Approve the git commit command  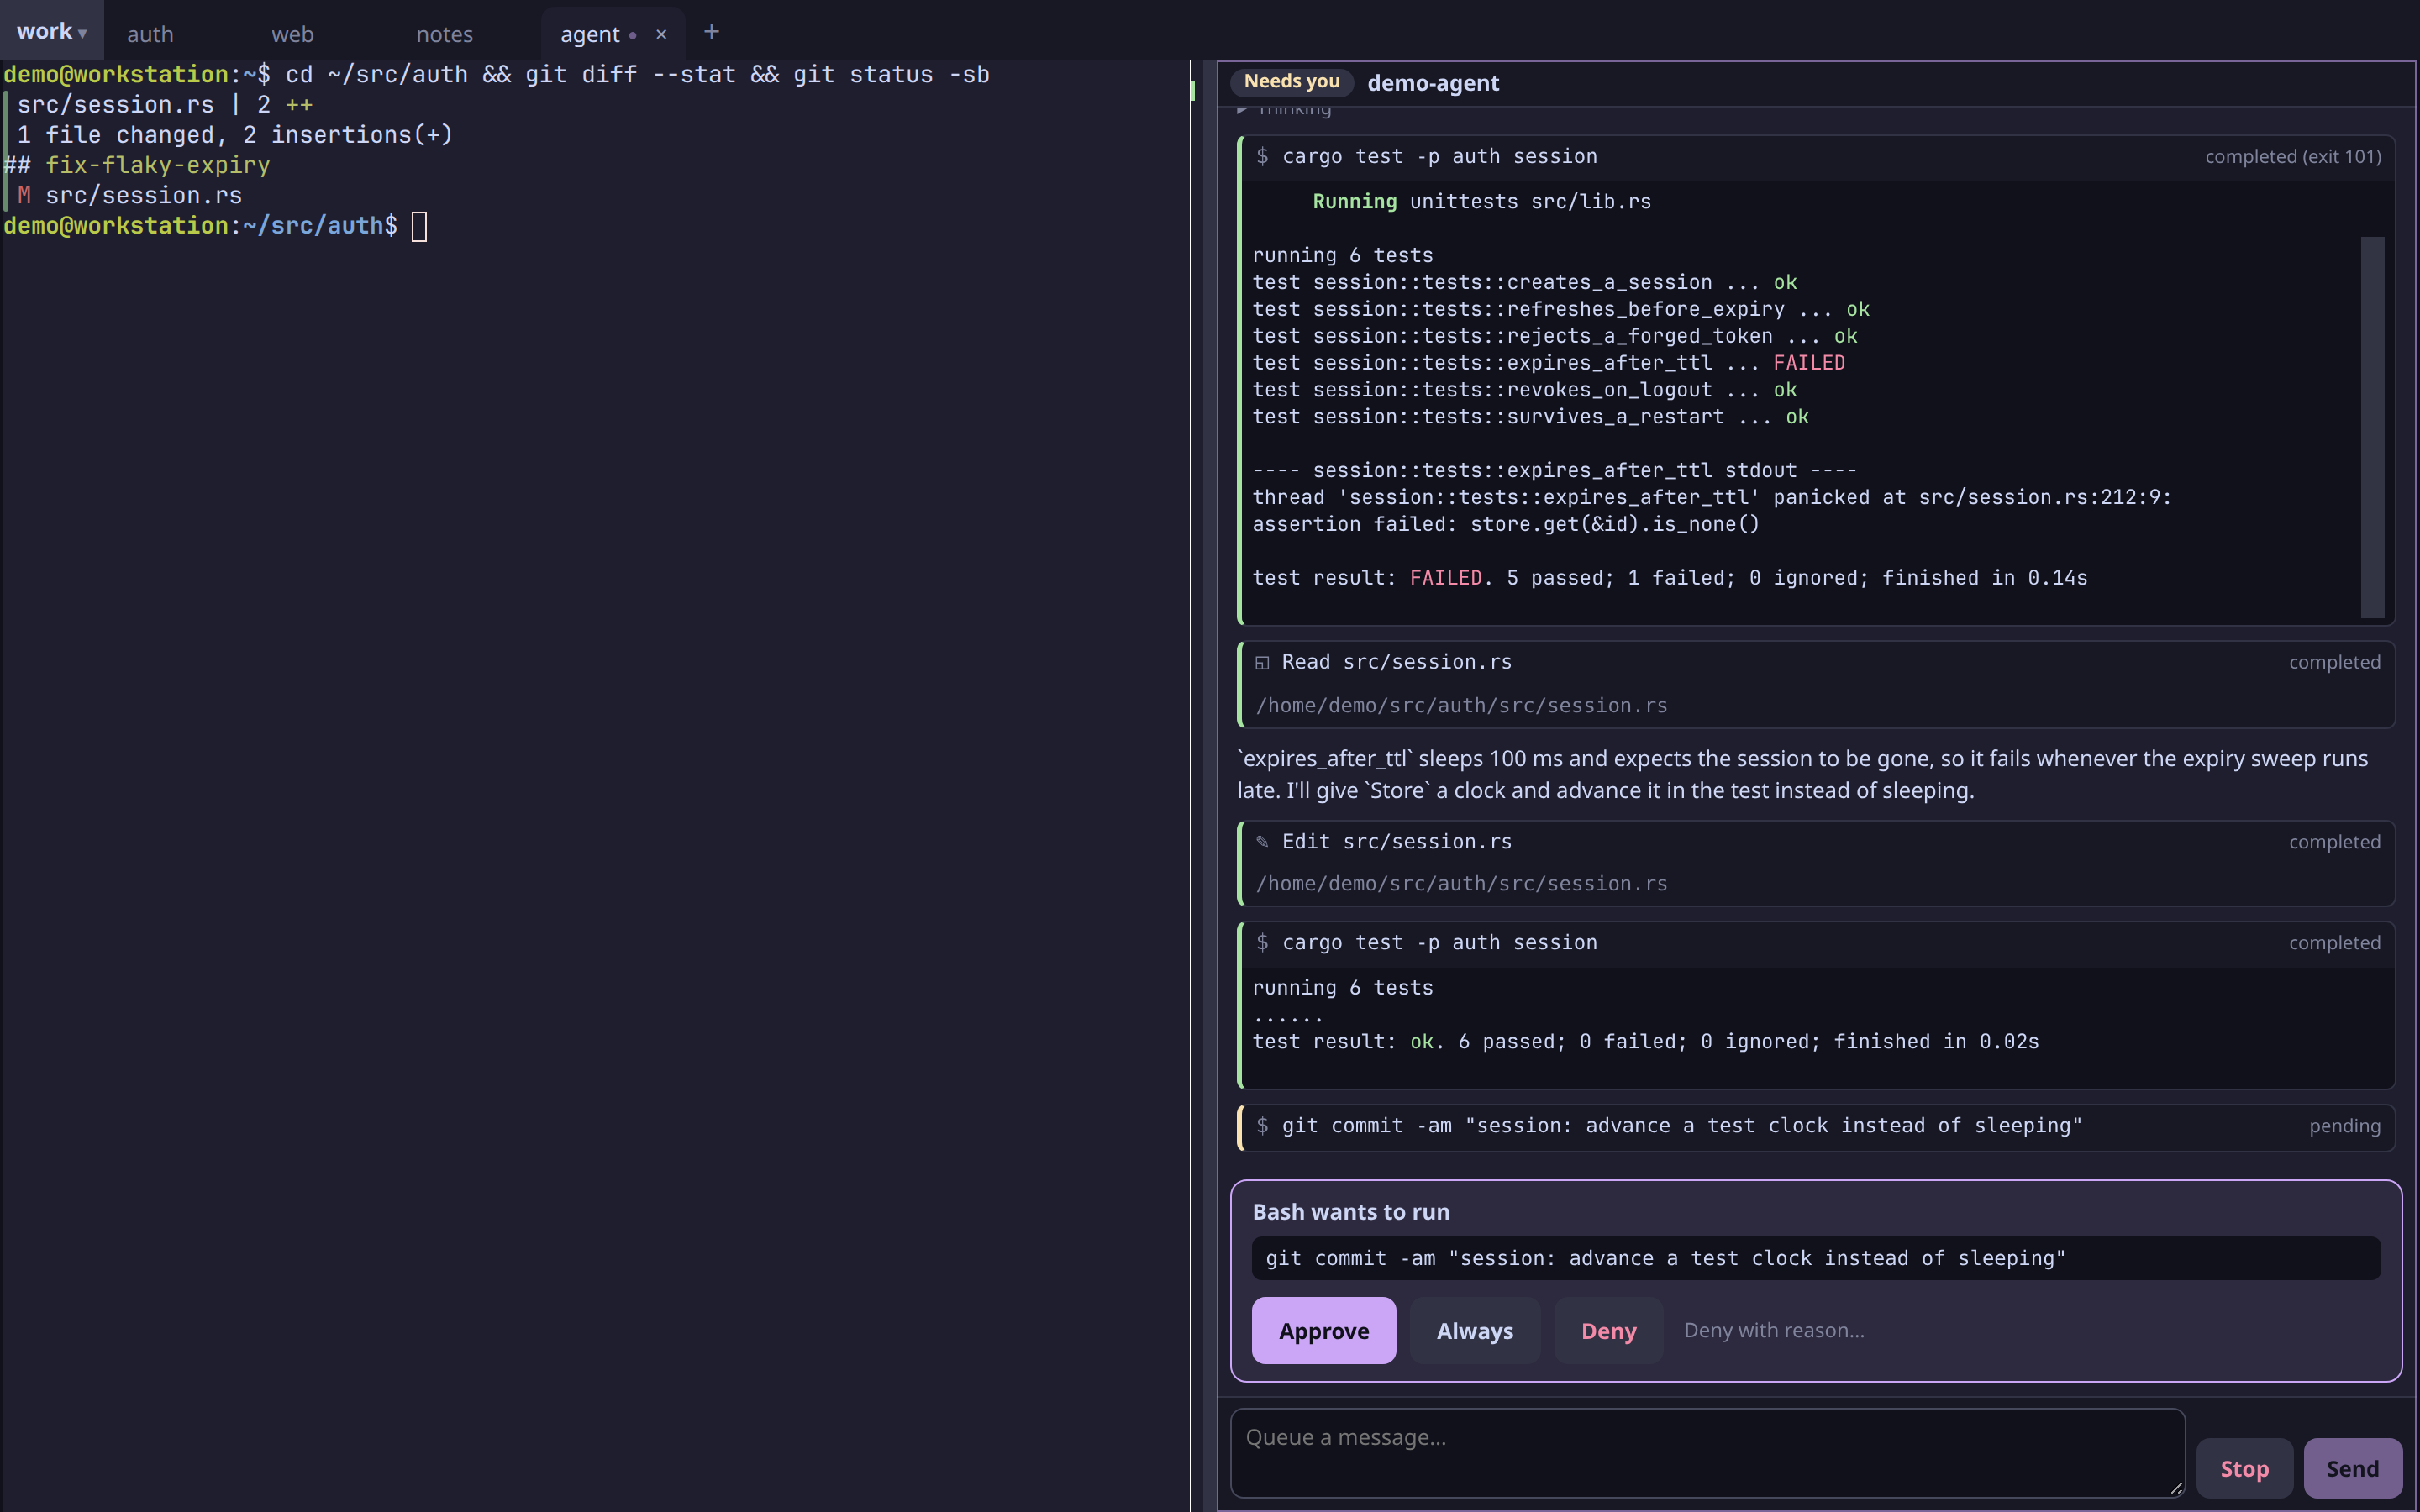tap(1323, 1331)
